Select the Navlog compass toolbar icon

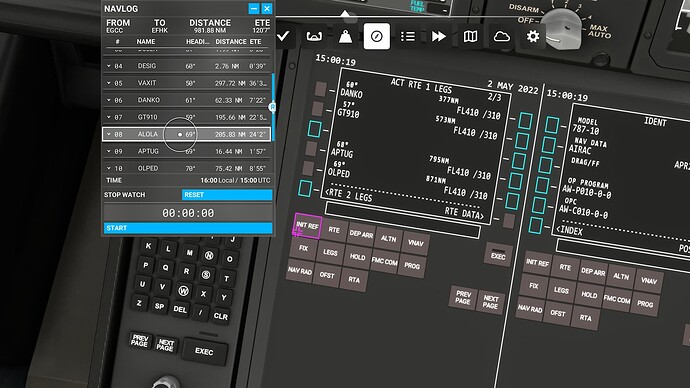(377, 37)
